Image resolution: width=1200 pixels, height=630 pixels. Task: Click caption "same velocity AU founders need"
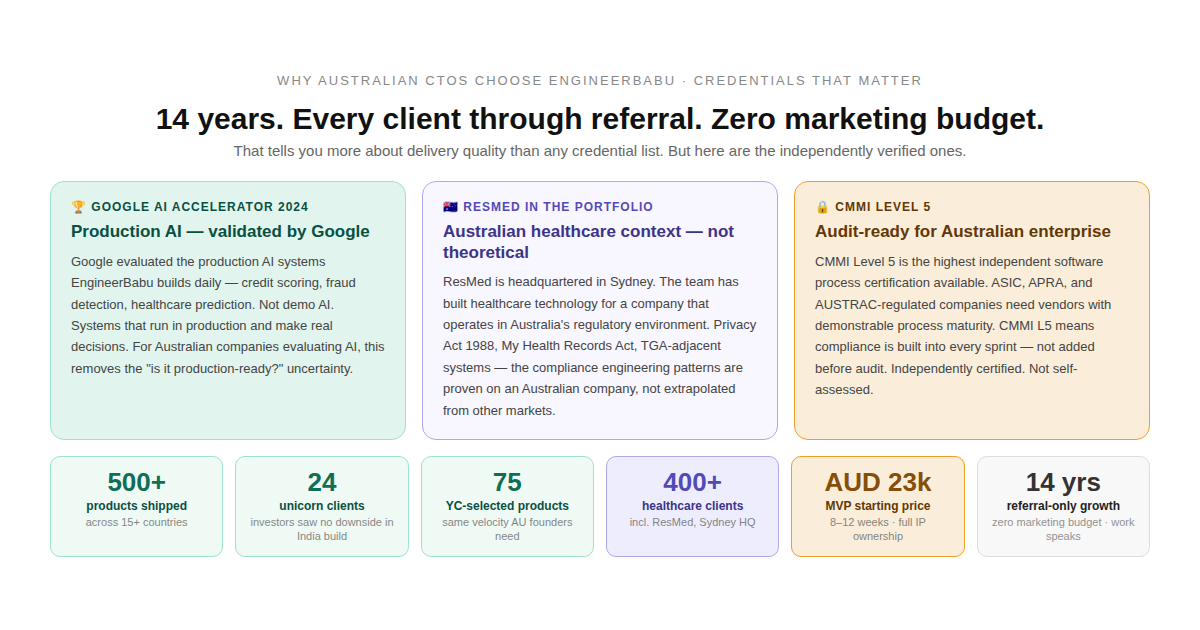click(x=508, y=529)
